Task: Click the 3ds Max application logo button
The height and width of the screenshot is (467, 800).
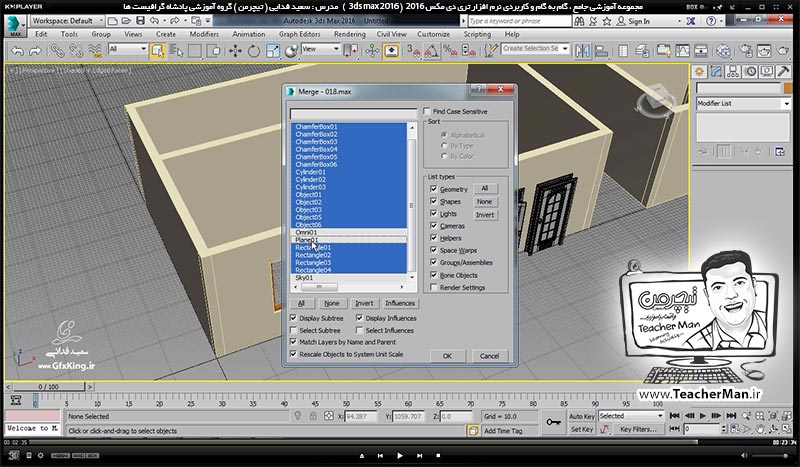Action: click(14, 25)
